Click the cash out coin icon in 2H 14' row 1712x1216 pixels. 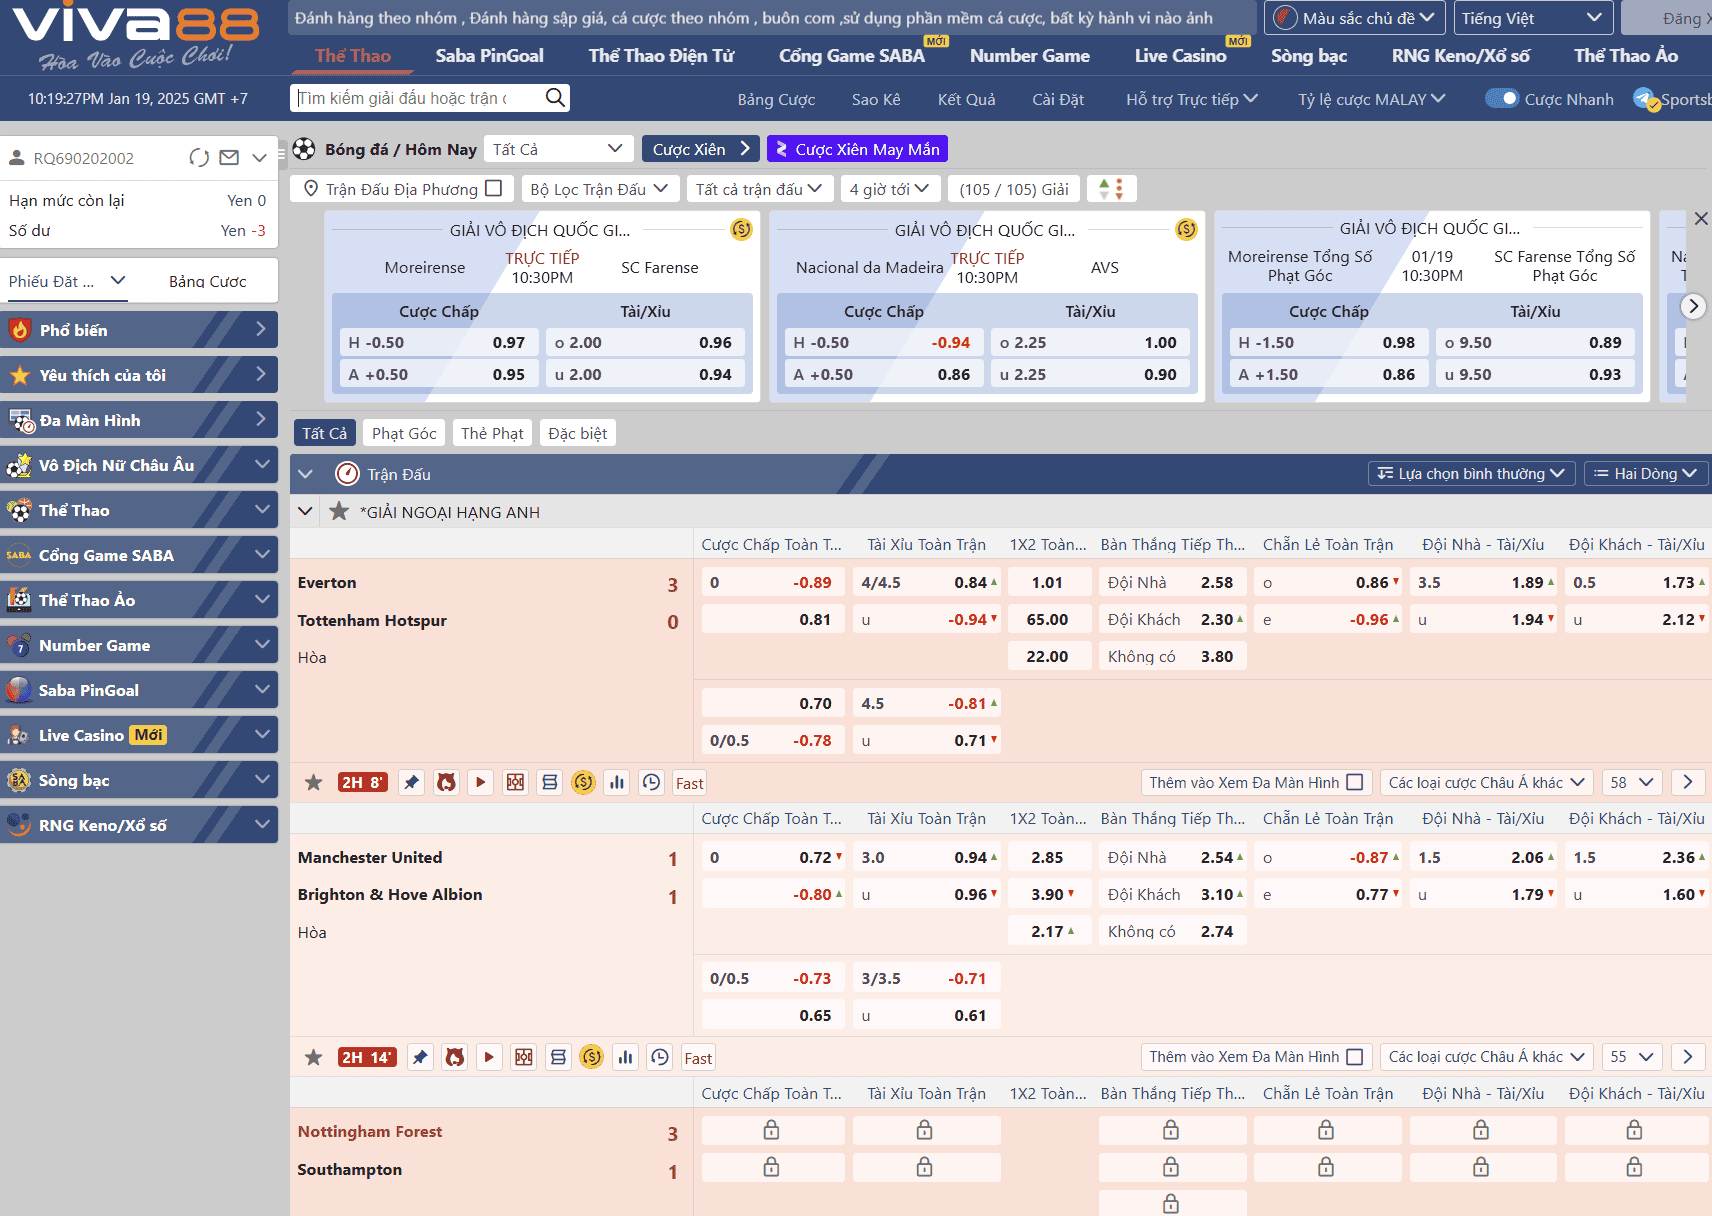coord(592,1058)
